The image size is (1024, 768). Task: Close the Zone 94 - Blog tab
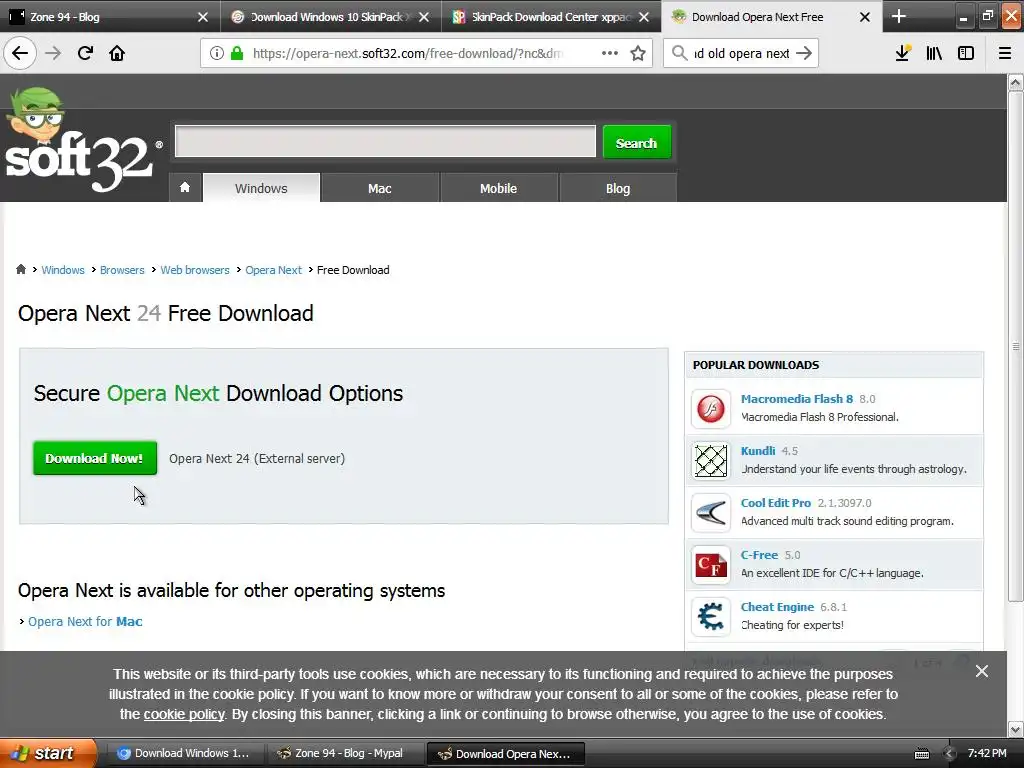(x=202, y=17)
